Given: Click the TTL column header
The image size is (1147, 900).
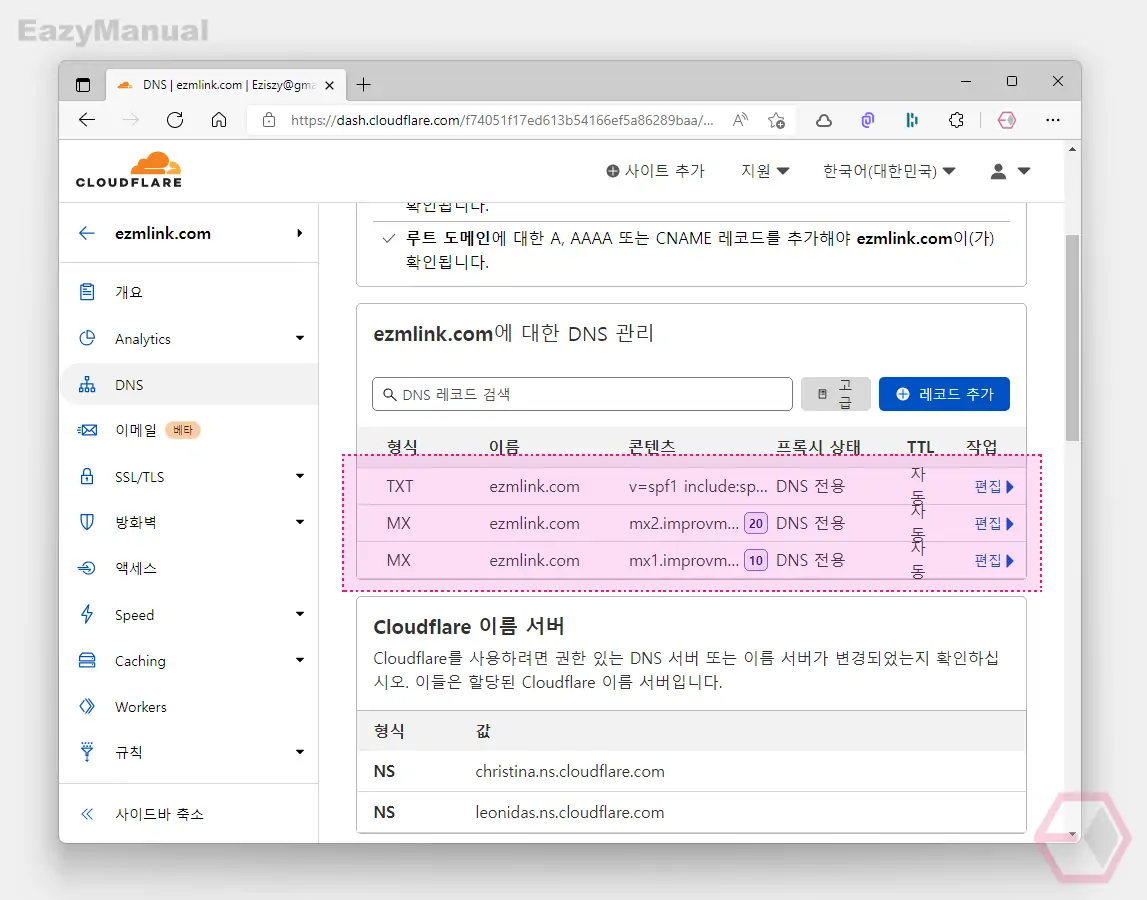Looking at the screenshot, I should click(x=920, y=446).
